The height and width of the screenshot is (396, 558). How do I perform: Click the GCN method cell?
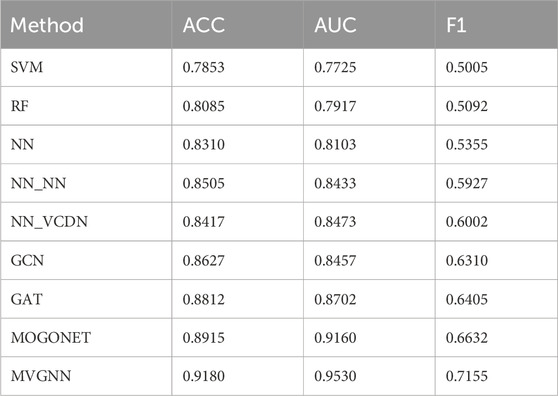click(27, 260)
